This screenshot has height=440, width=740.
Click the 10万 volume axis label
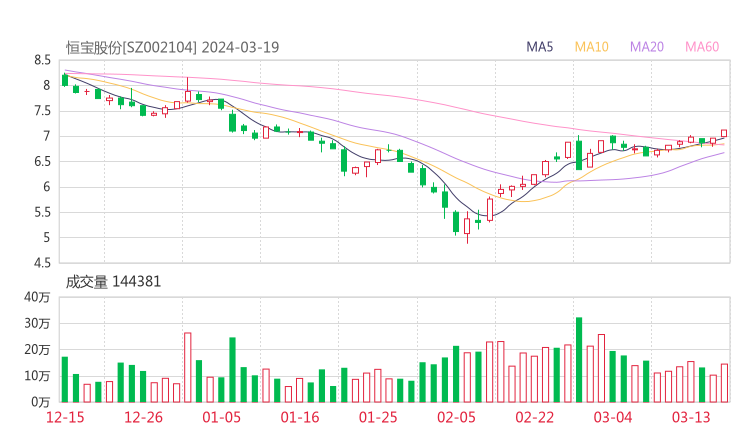[x=37, y=376]
